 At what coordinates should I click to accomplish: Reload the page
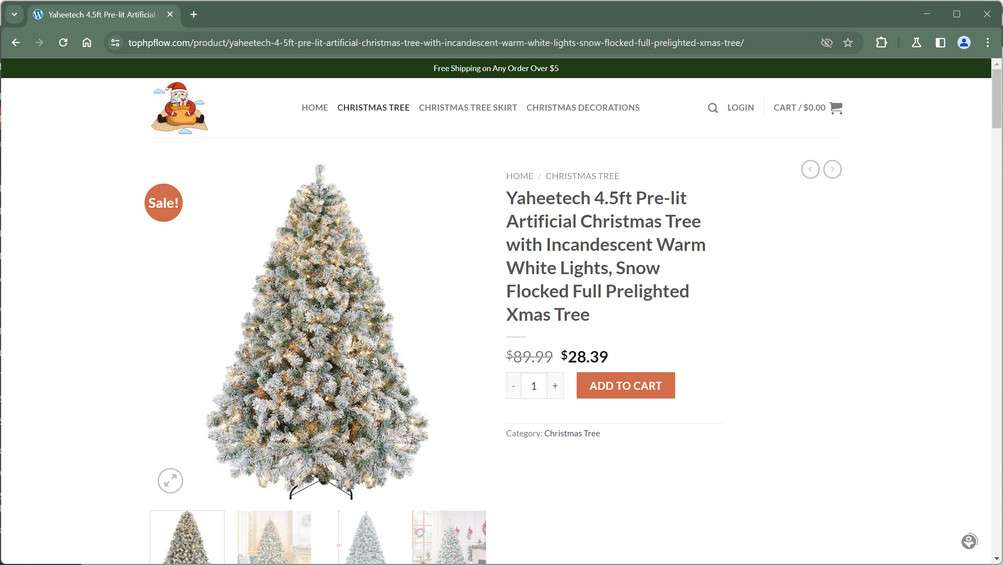click(63, 43)
